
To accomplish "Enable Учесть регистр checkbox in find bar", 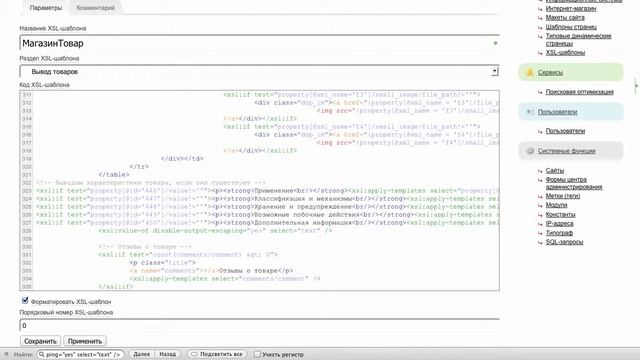I will (257, 354).
